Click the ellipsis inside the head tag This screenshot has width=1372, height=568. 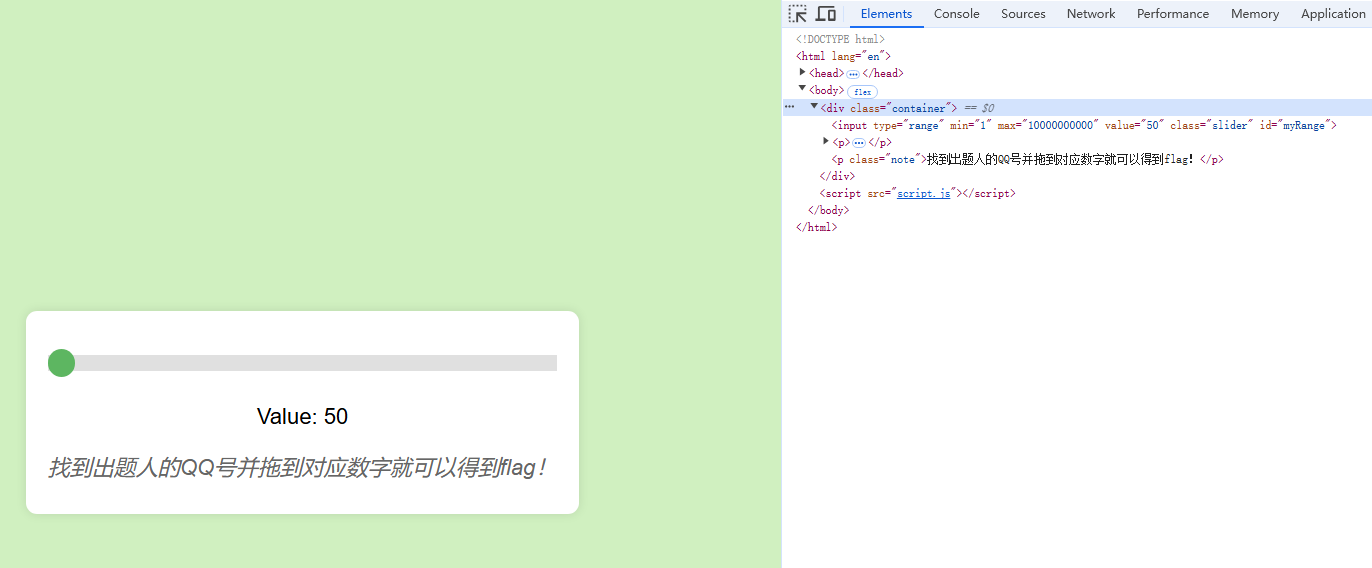click(x=853, y=74)
